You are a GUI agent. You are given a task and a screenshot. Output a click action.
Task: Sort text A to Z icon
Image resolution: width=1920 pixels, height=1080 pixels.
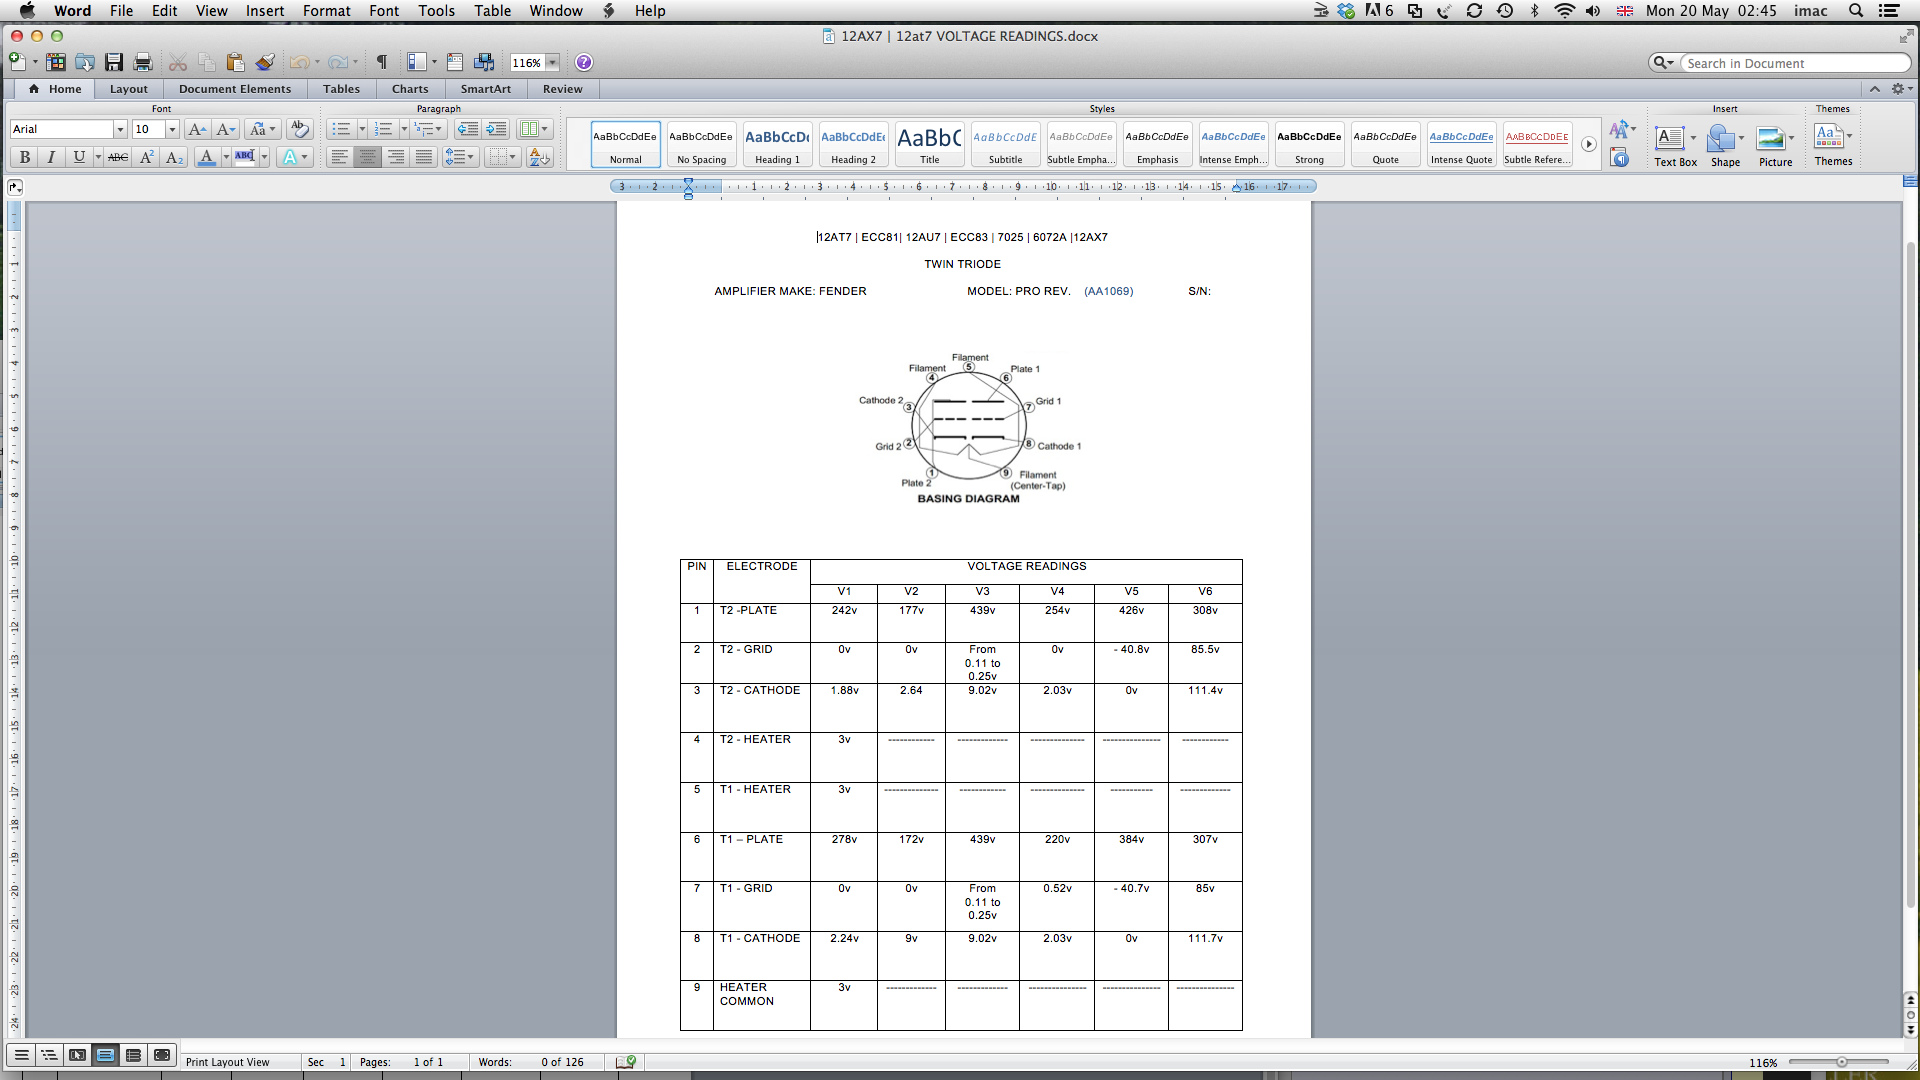(540, 157)
